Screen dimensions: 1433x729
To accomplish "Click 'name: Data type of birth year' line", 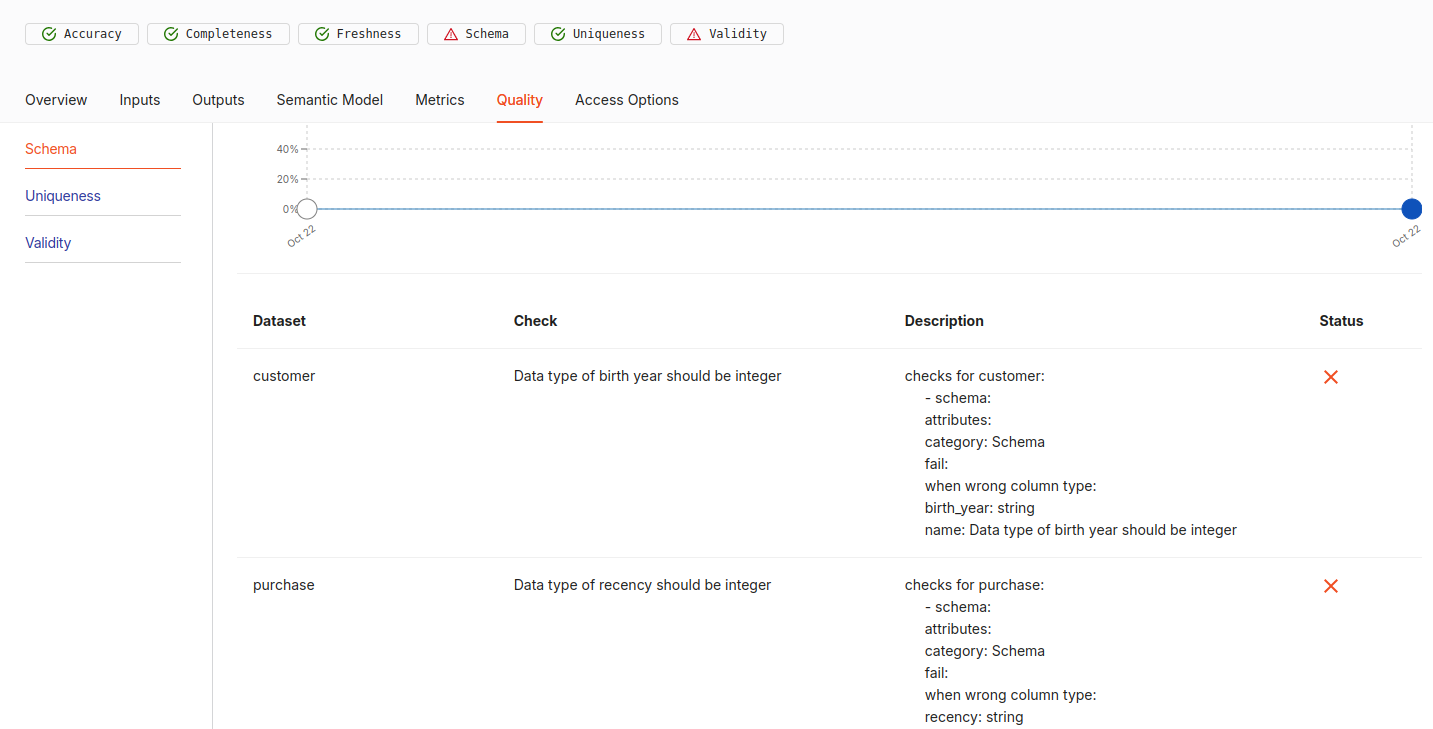I will pos(1081,530).
